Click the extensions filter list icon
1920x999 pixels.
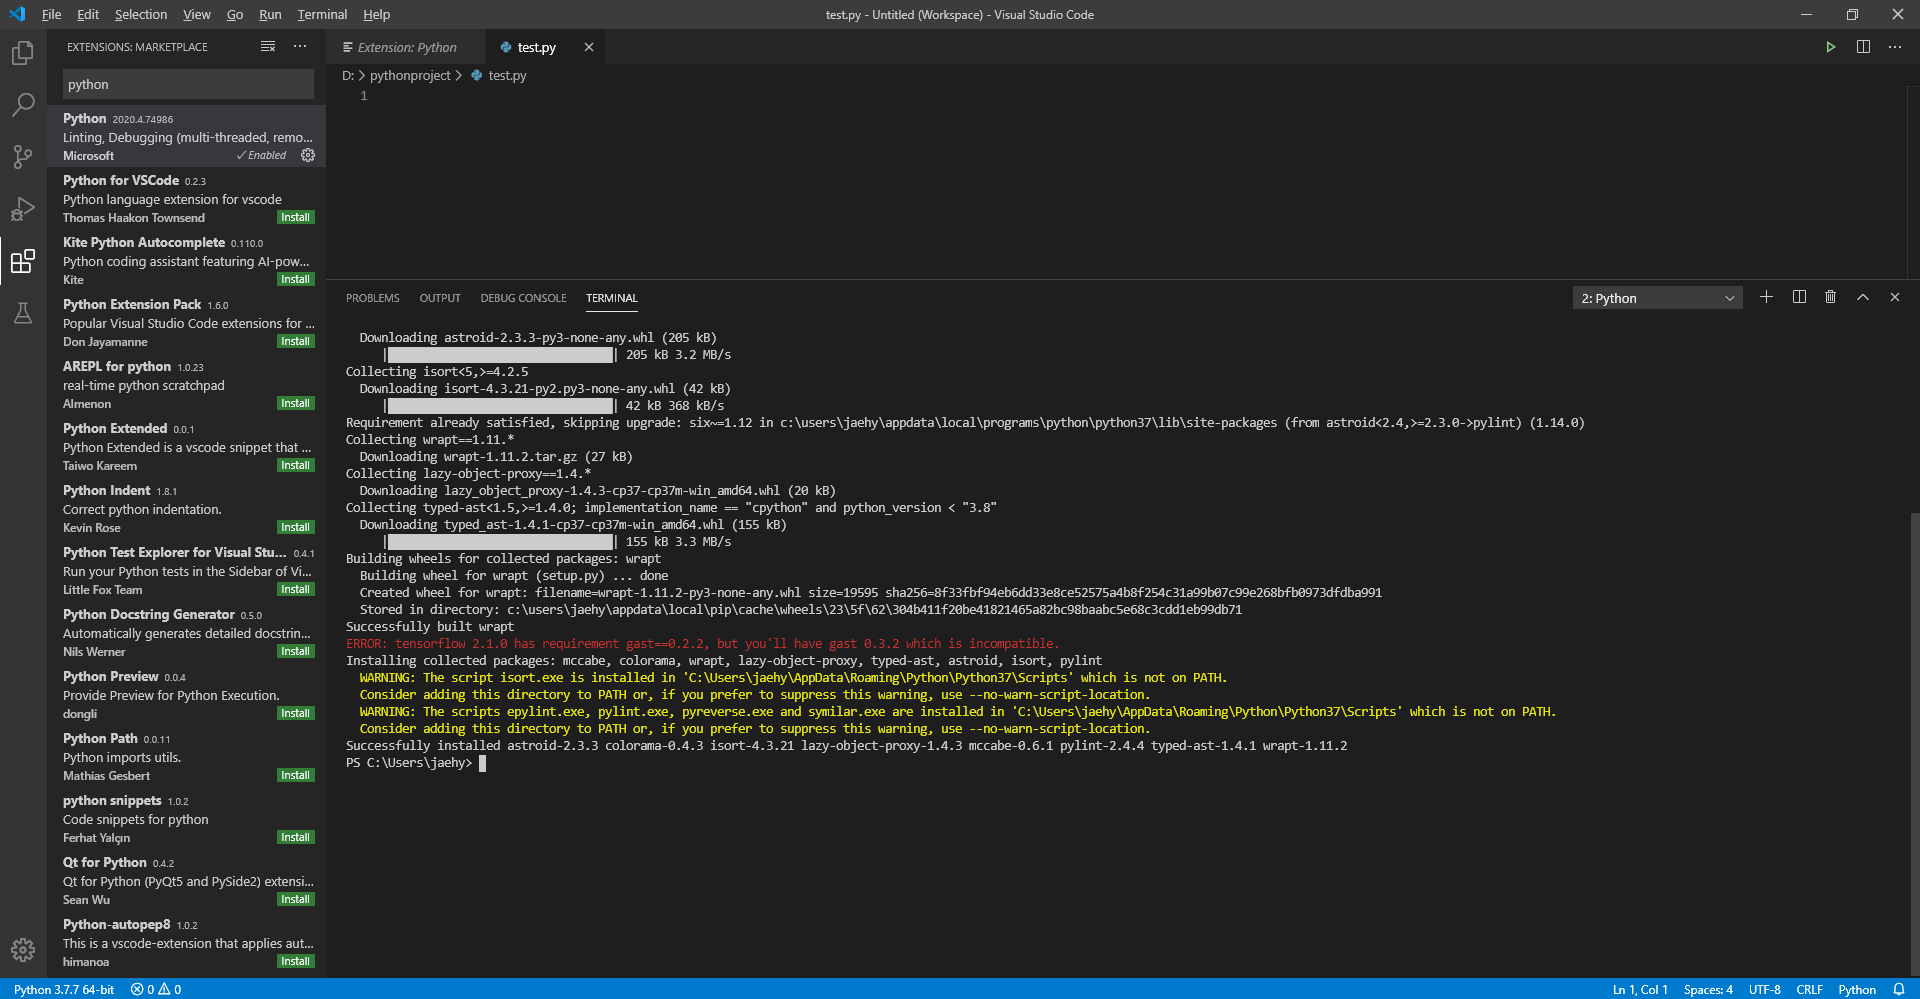click(x=268, y=47)
